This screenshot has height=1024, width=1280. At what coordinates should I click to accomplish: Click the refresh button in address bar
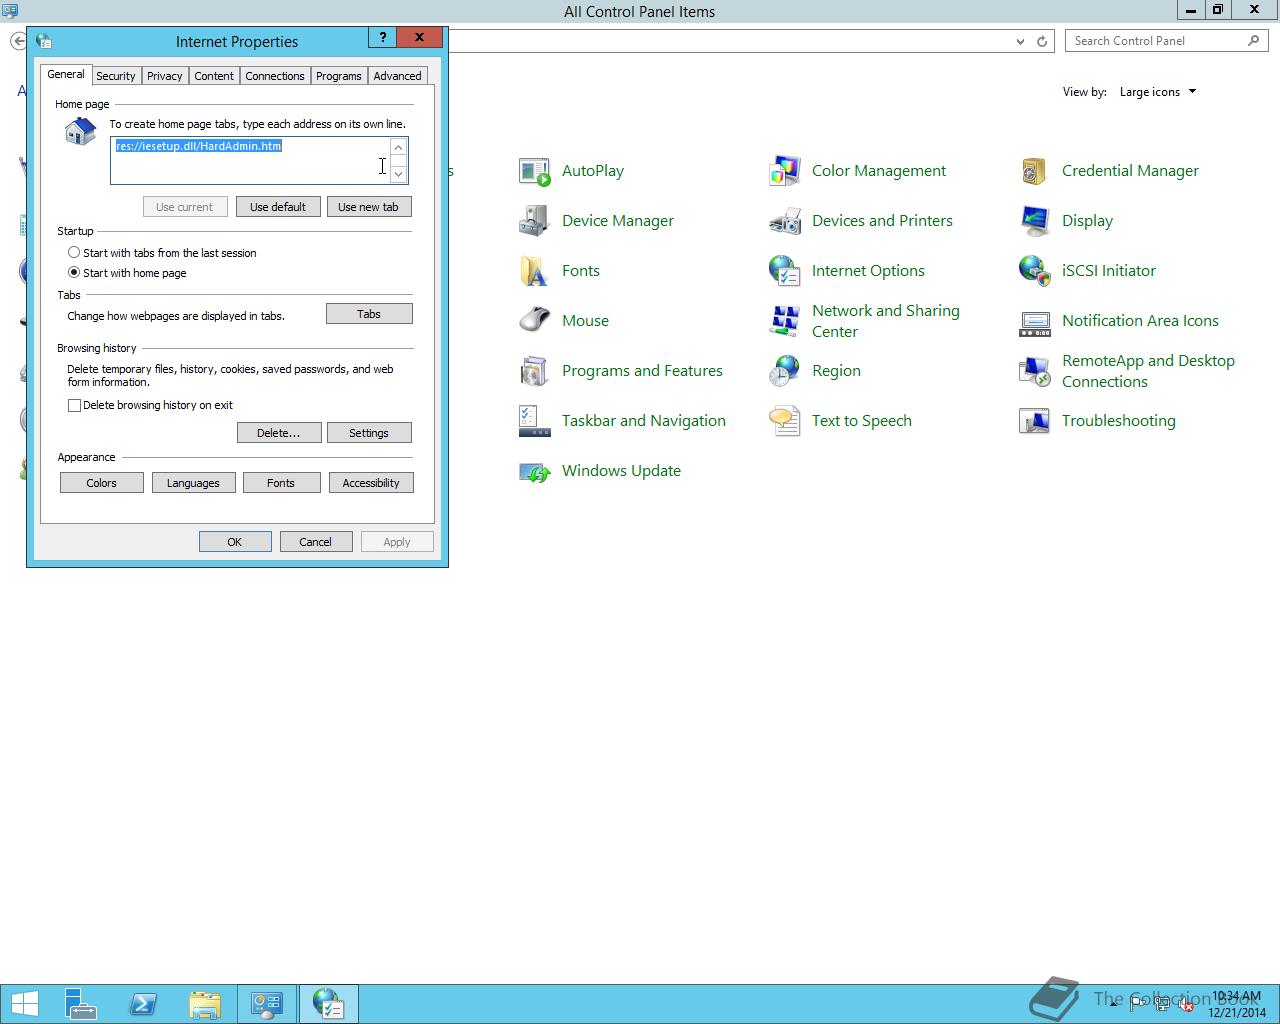1042,41
